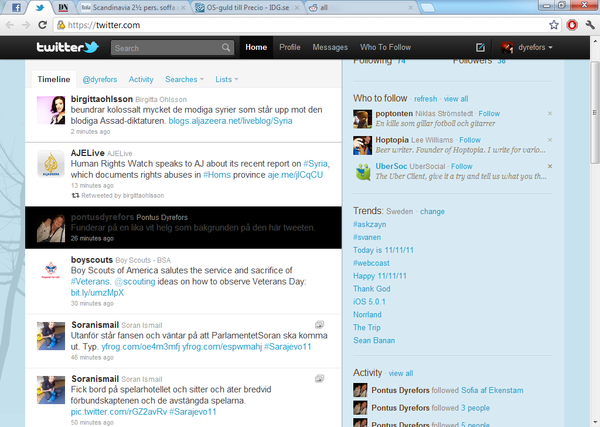
Task: Switch to OS-guld till Precio tab
Action: 248,7
